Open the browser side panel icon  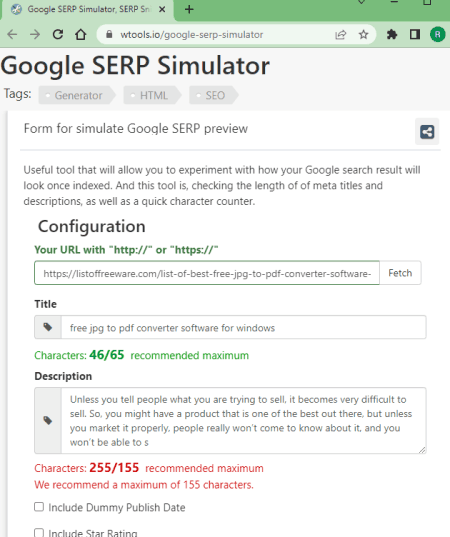tap(415, 34)
